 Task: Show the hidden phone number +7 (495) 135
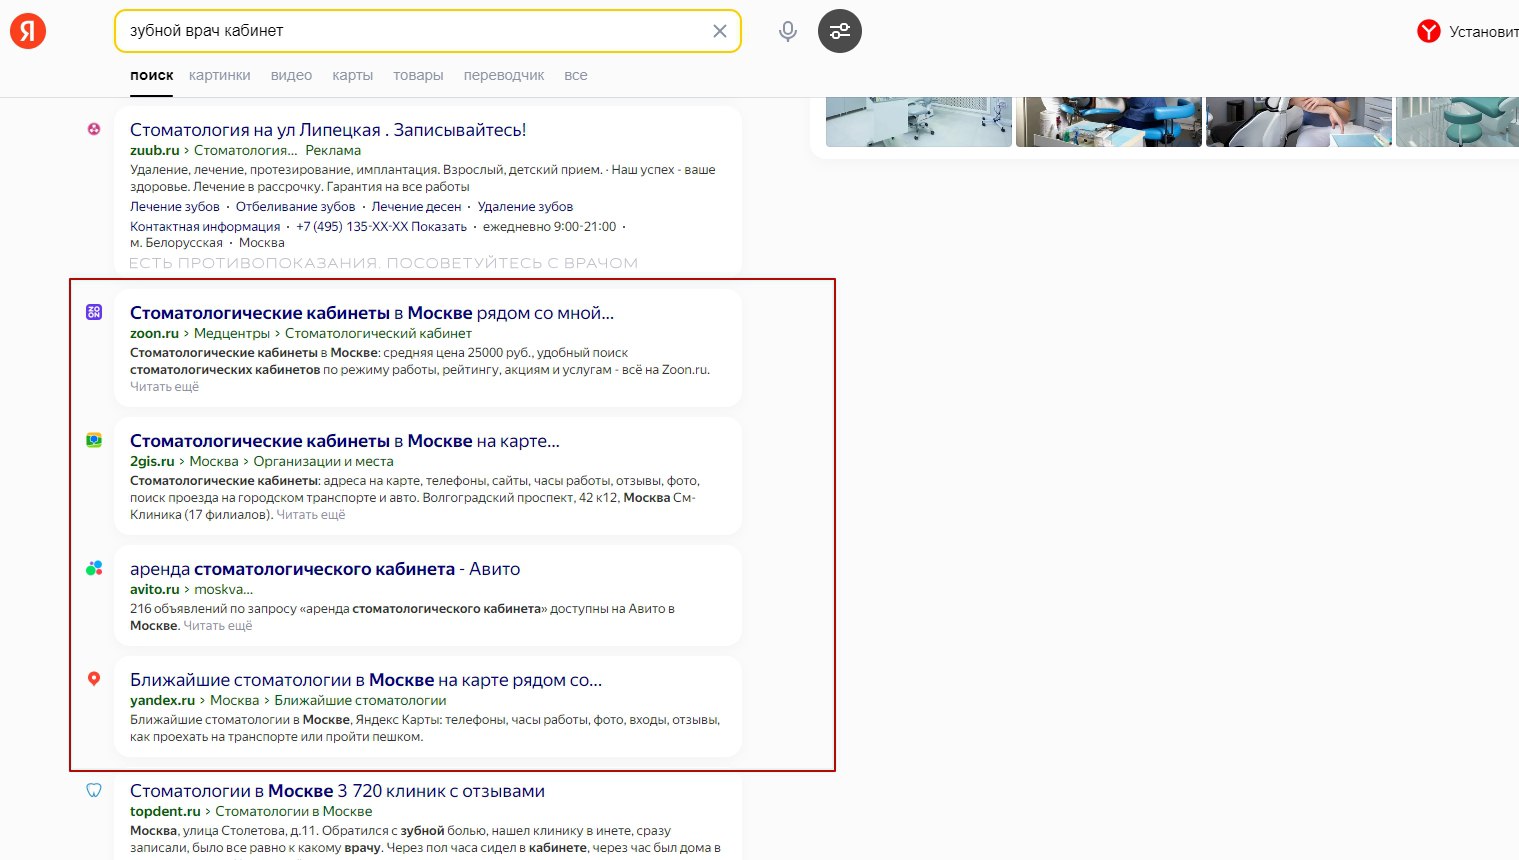(x=382, y=226)
